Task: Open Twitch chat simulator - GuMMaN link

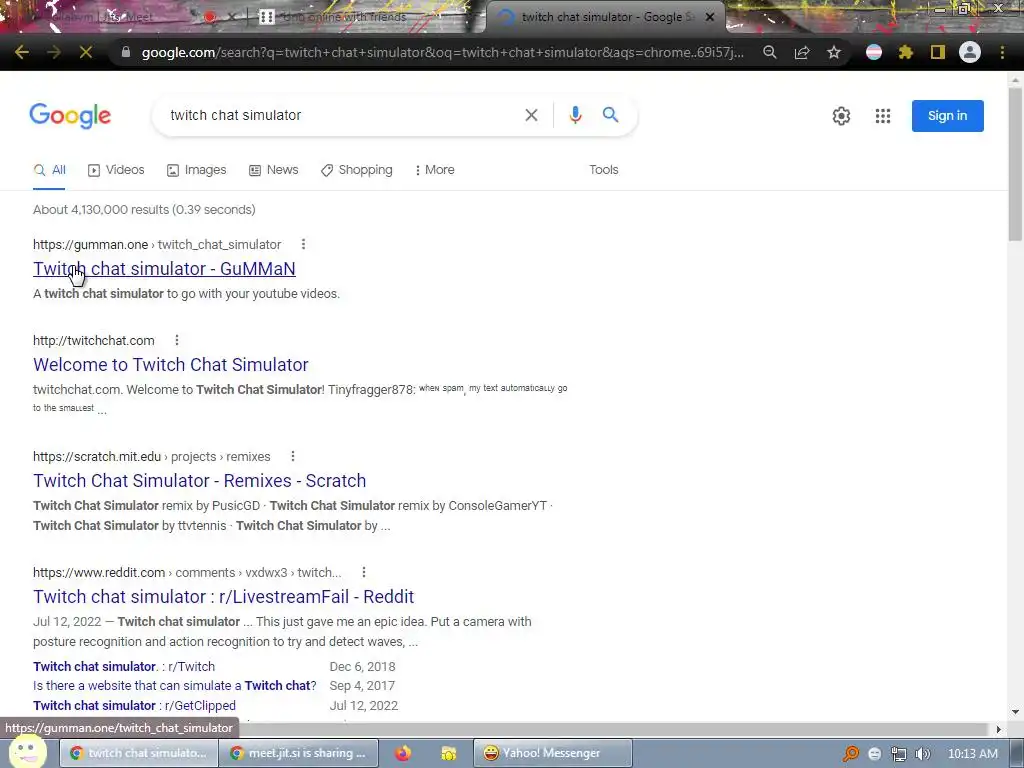Action: (164, 268)
